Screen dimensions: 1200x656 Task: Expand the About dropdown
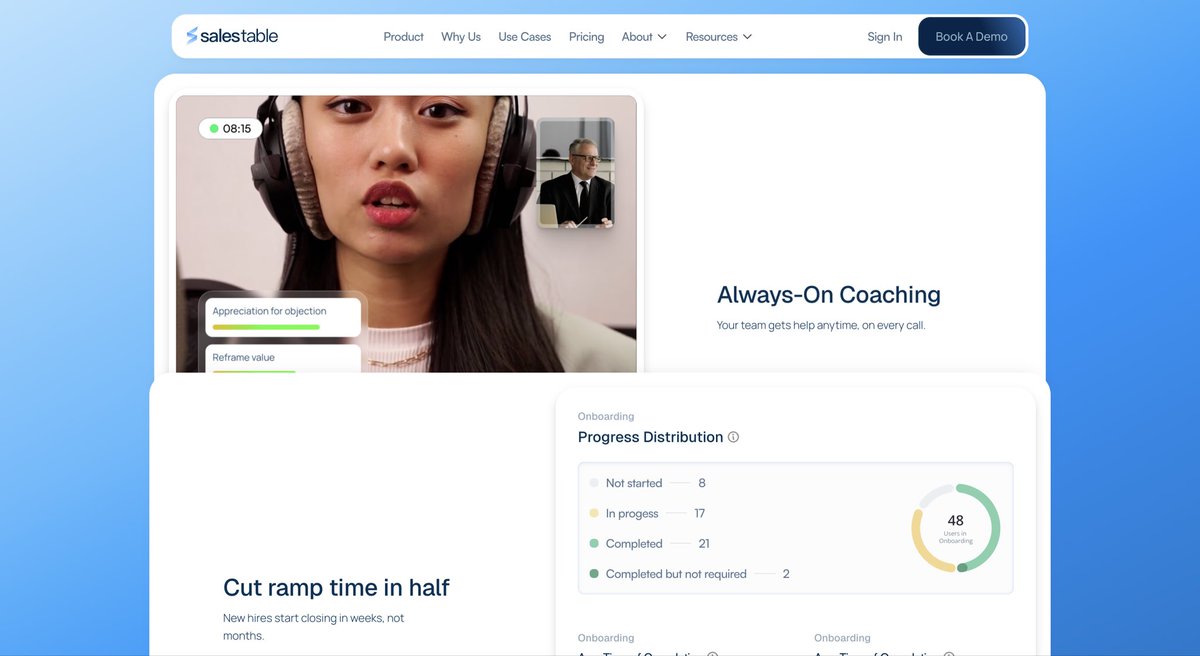click(x=644, y=37)
